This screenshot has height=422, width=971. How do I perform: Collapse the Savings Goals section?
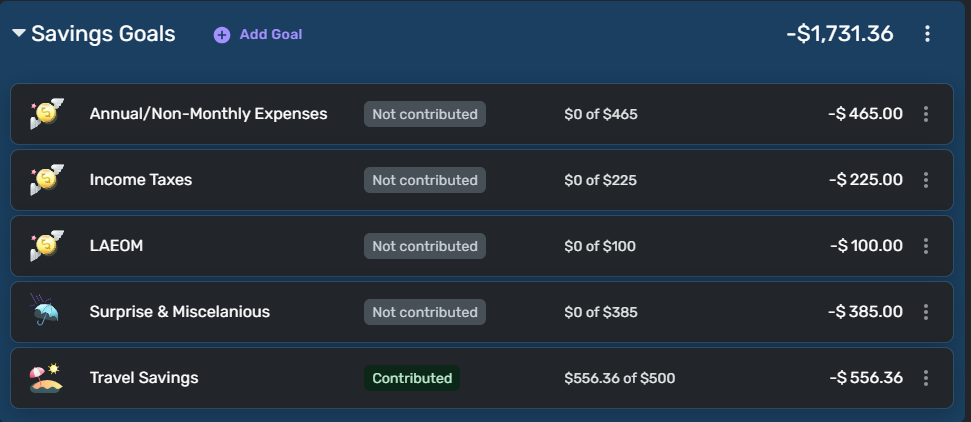pos(19,33)
